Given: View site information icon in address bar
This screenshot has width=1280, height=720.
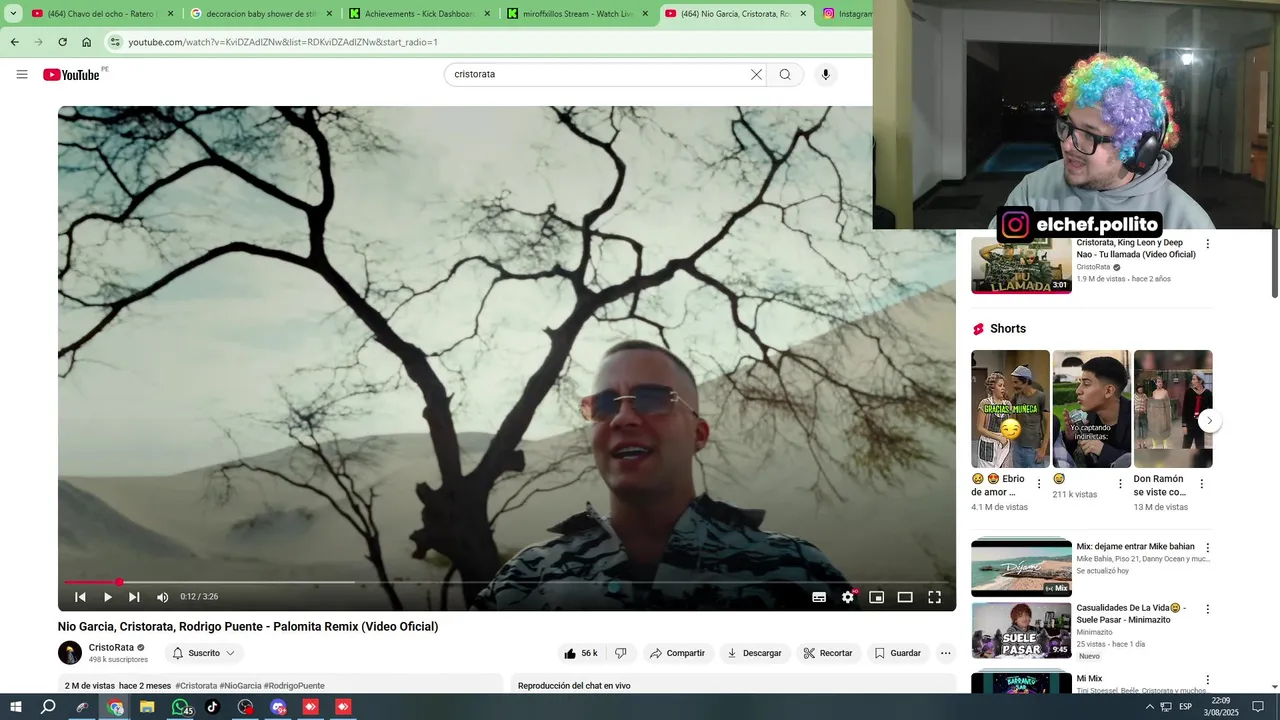Looking at the screenshot, I should point(115,42).
